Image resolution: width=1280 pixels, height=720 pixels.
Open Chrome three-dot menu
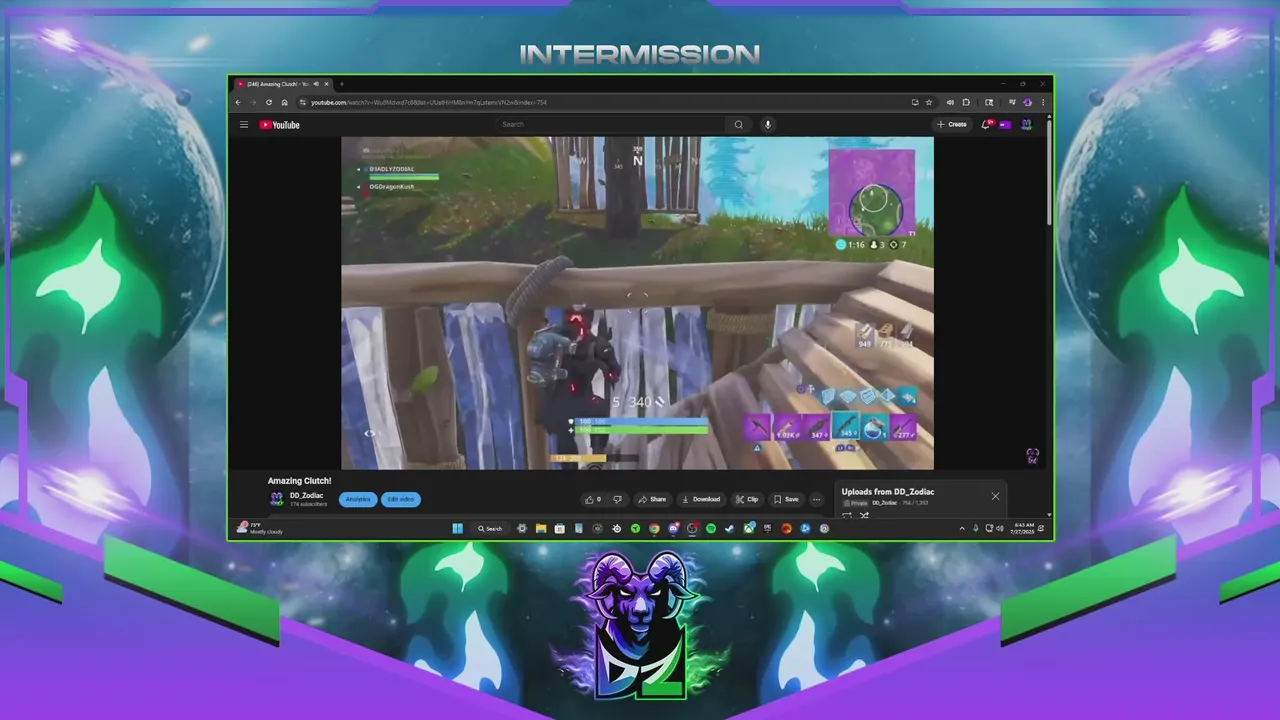(1043, 102)
